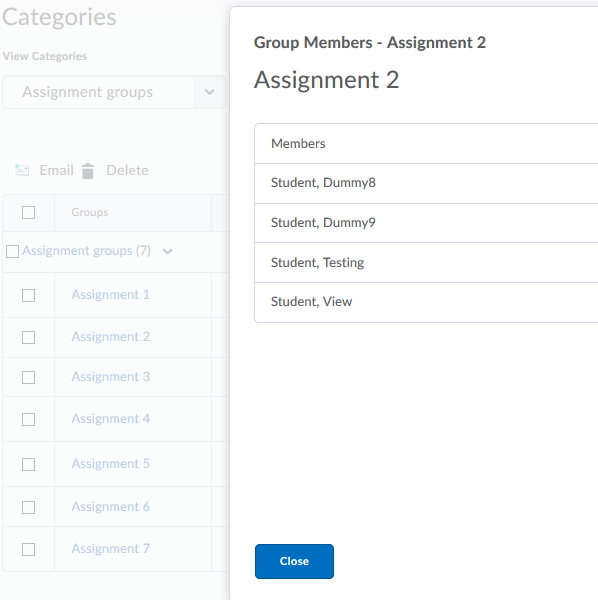The image size is (598, 600).
Task: Check the Assignment 6 row checkbox
Action: (x=29, y=507)
